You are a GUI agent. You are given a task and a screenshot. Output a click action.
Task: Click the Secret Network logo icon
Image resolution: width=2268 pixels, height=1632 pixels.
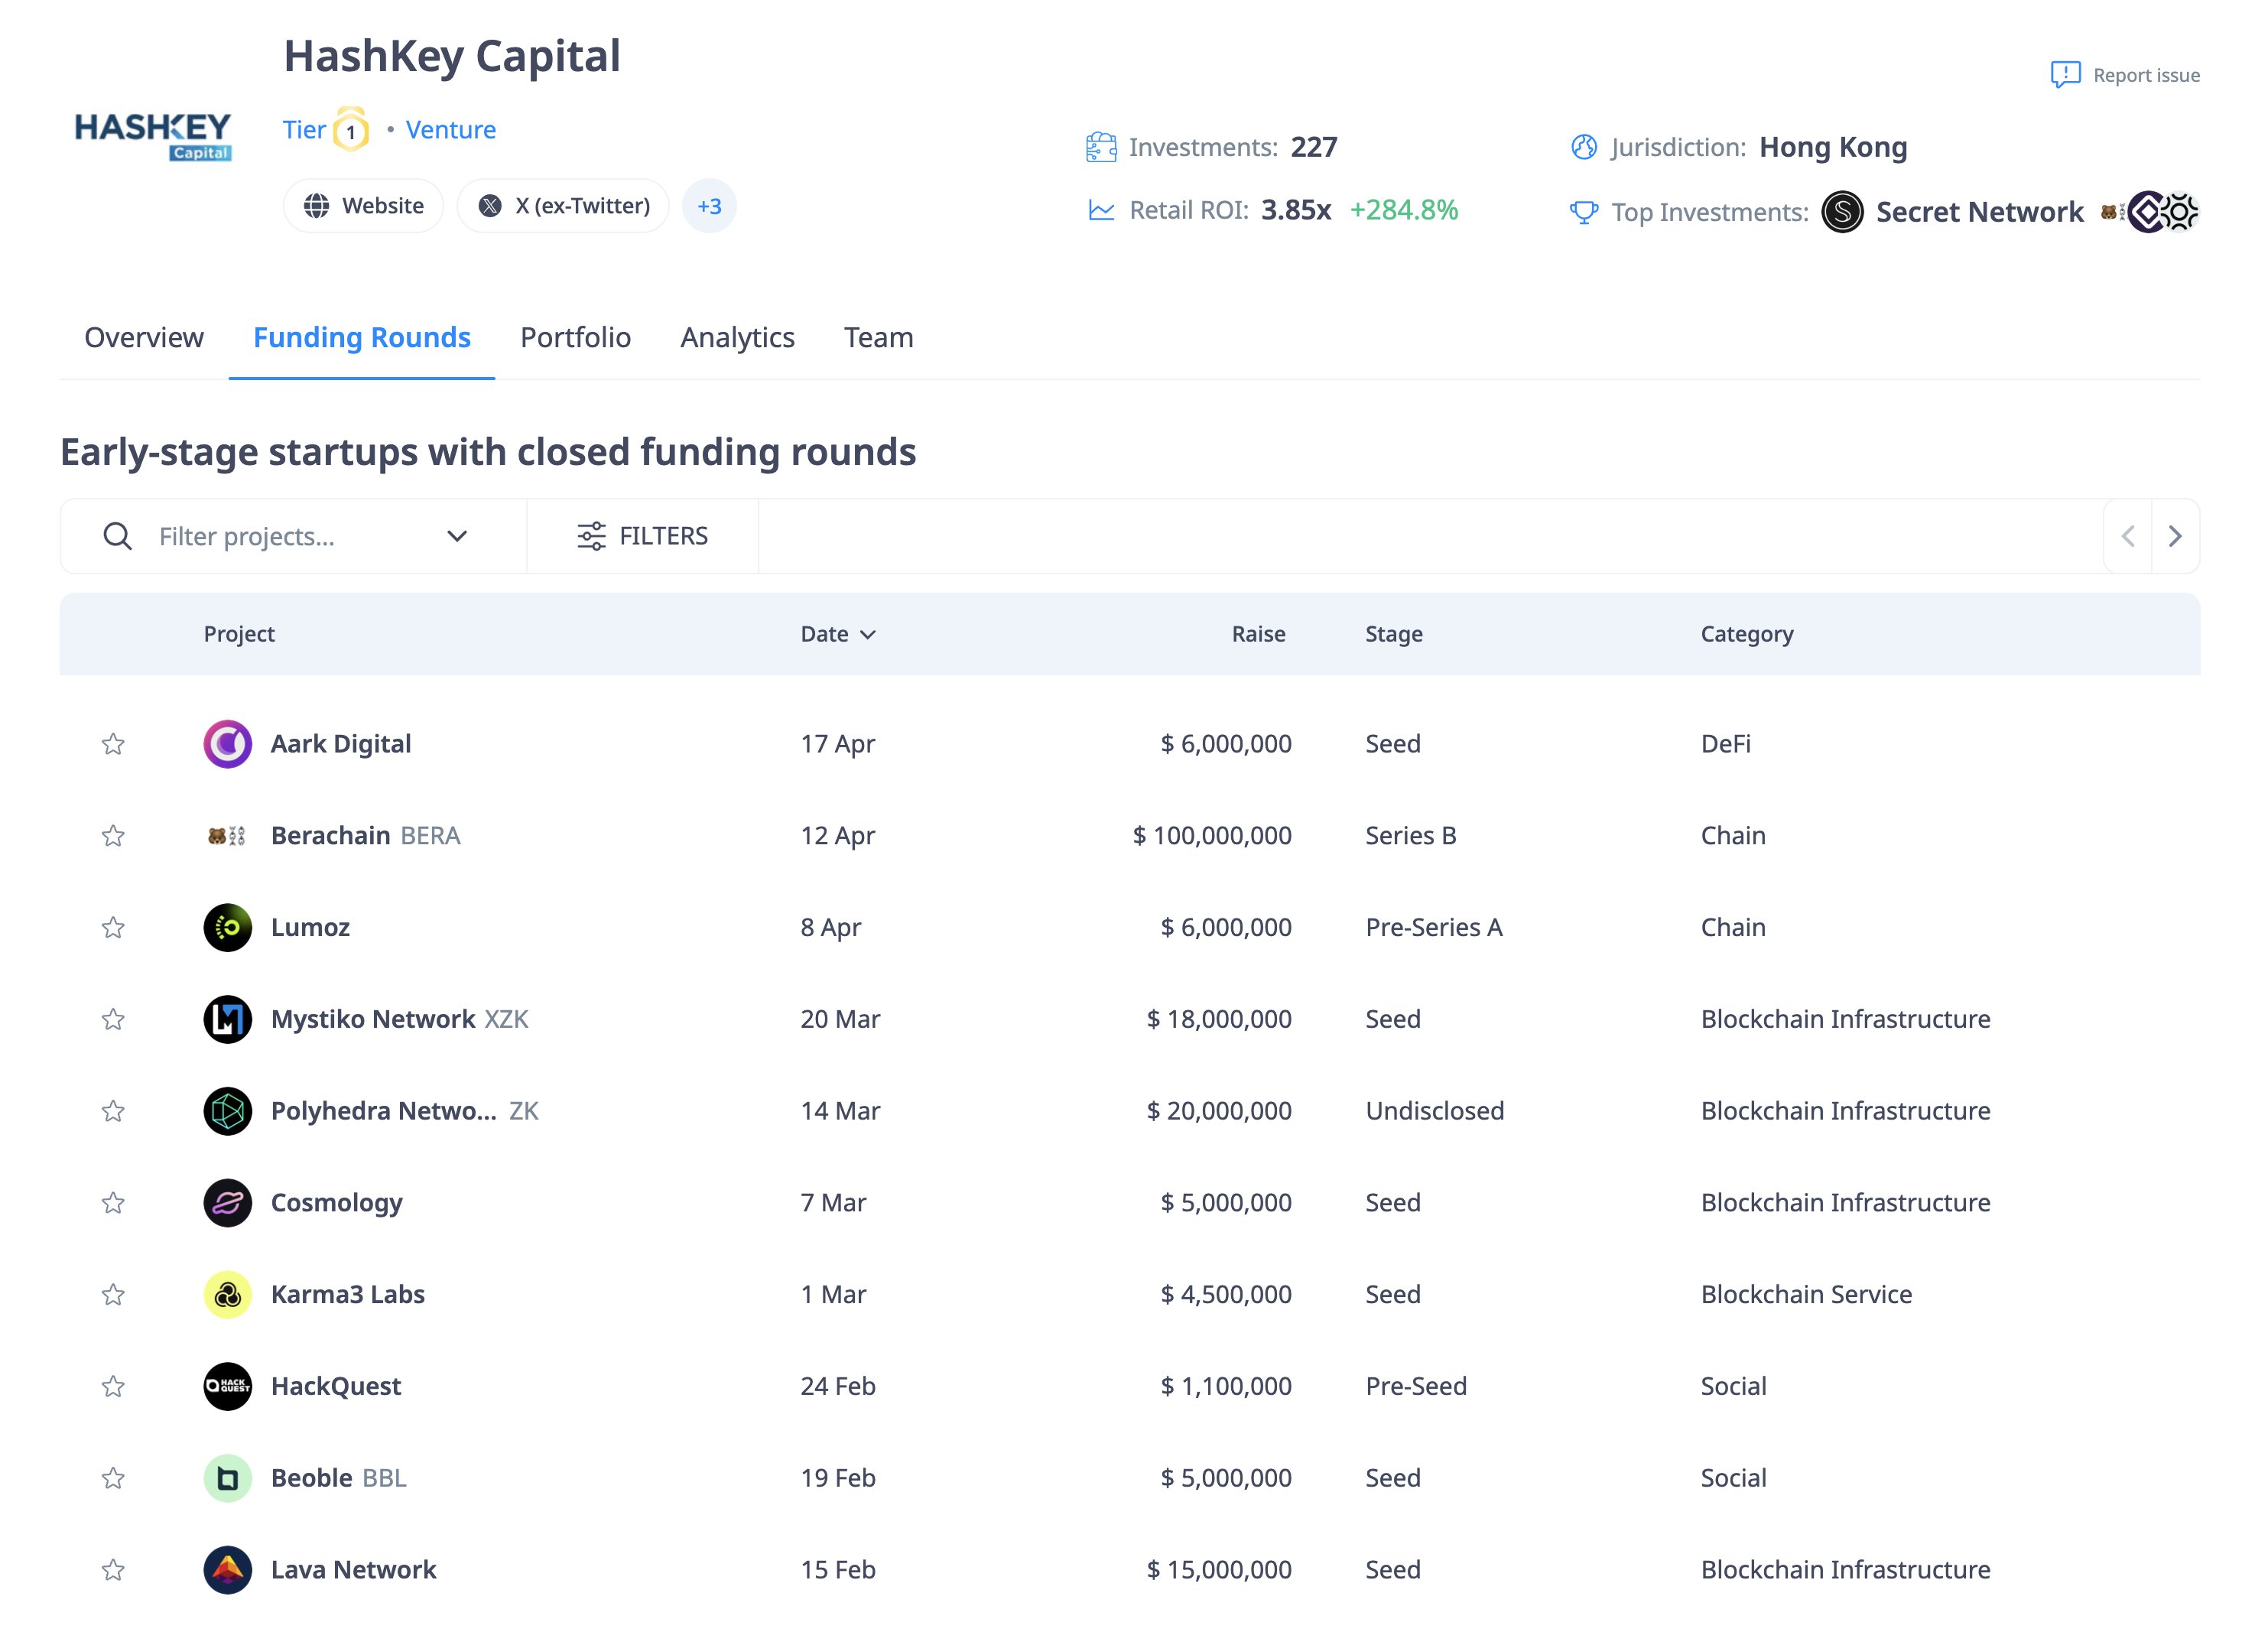click(x=1841, y=212)
